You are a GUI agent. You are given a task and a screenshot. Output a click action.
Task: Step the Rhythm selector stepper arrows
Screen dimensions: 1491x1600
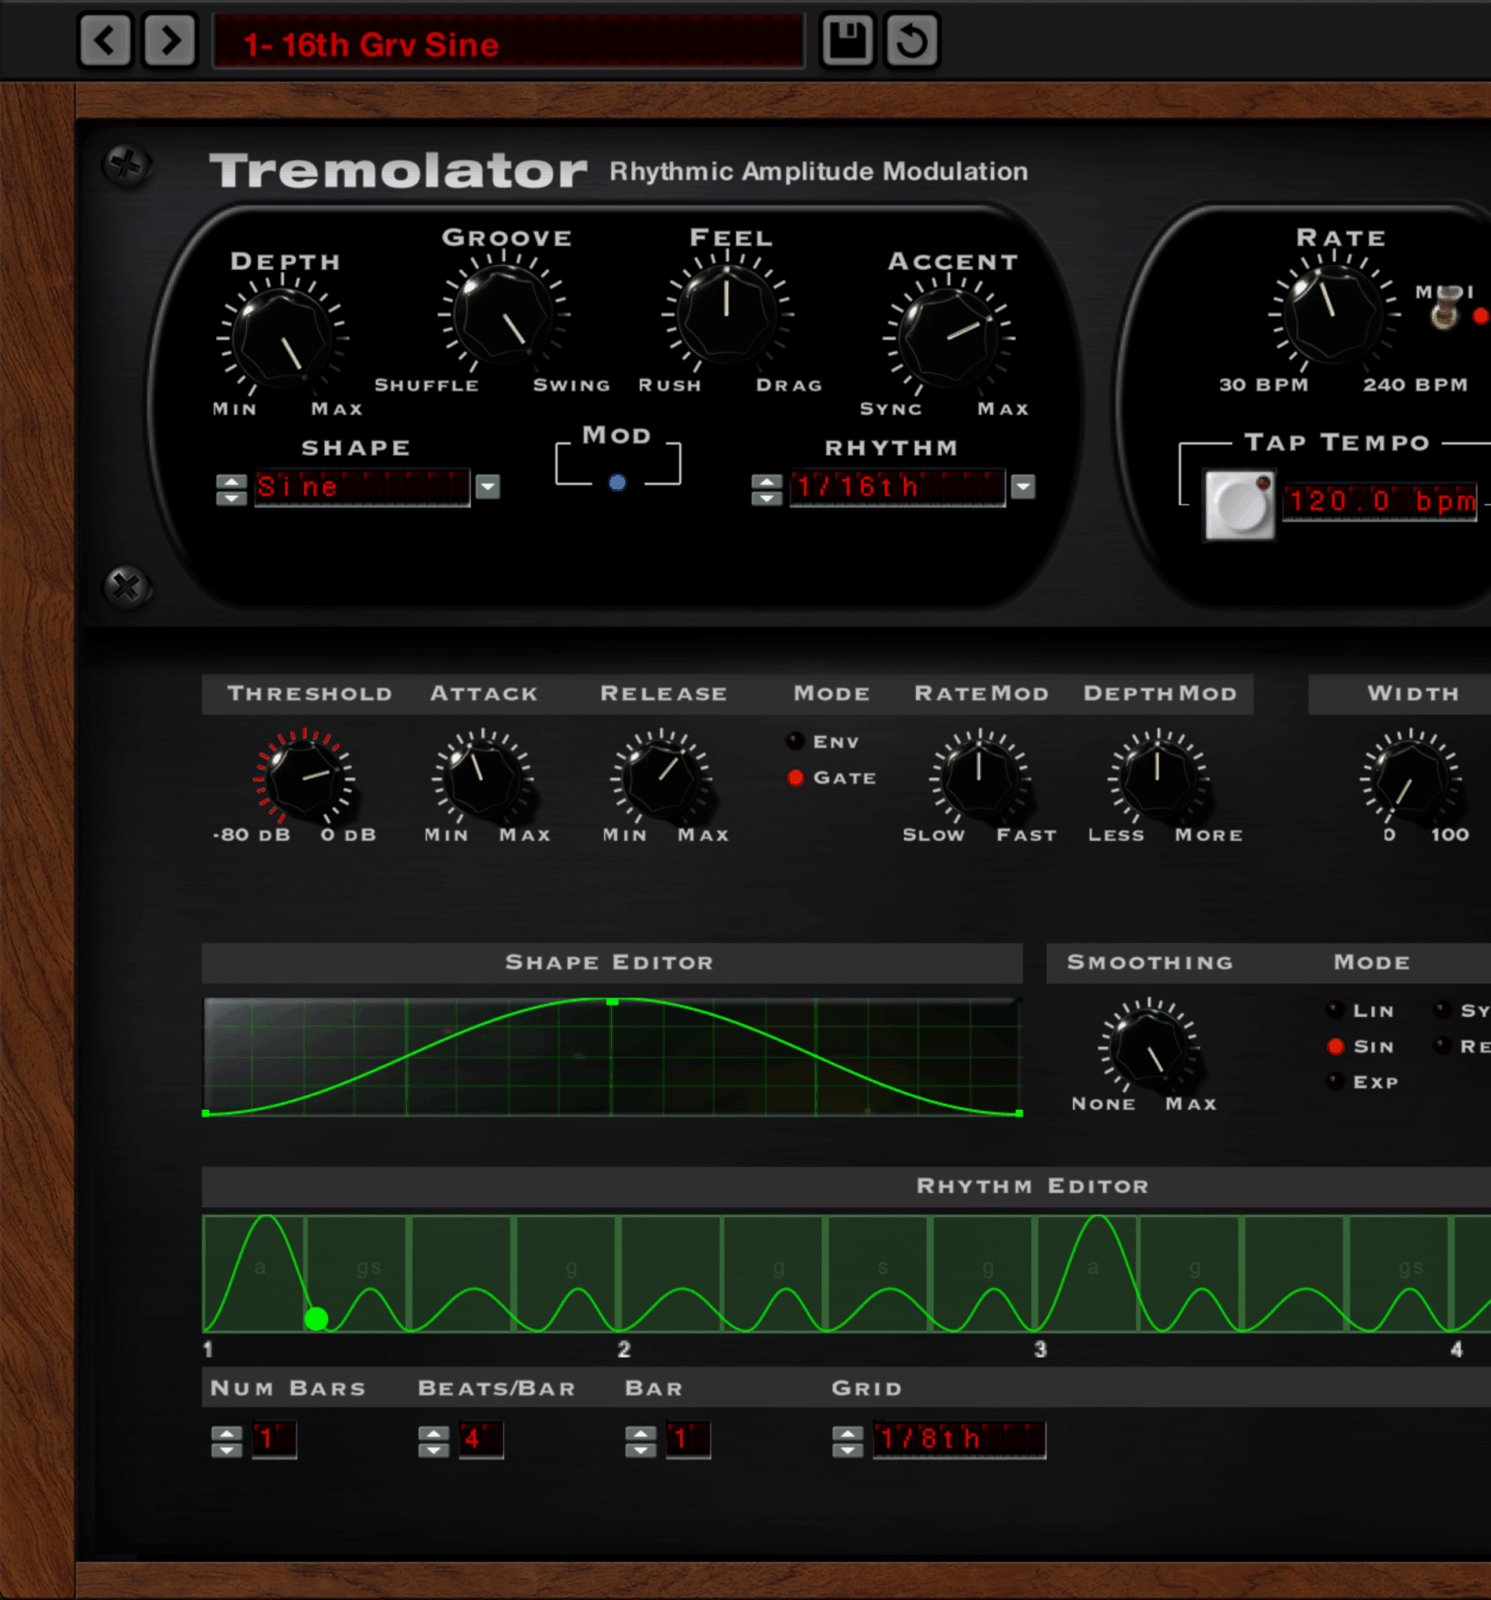767,488
